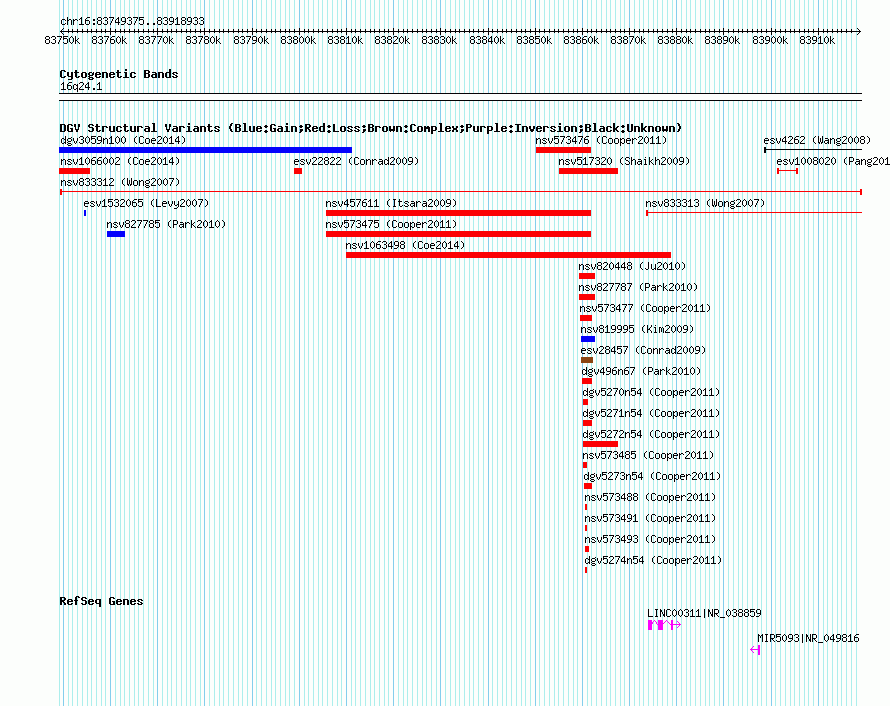Click the nsv573491 (Cooper2011) label
Viewport: 890px width, 706px height.
coord(650,518)
